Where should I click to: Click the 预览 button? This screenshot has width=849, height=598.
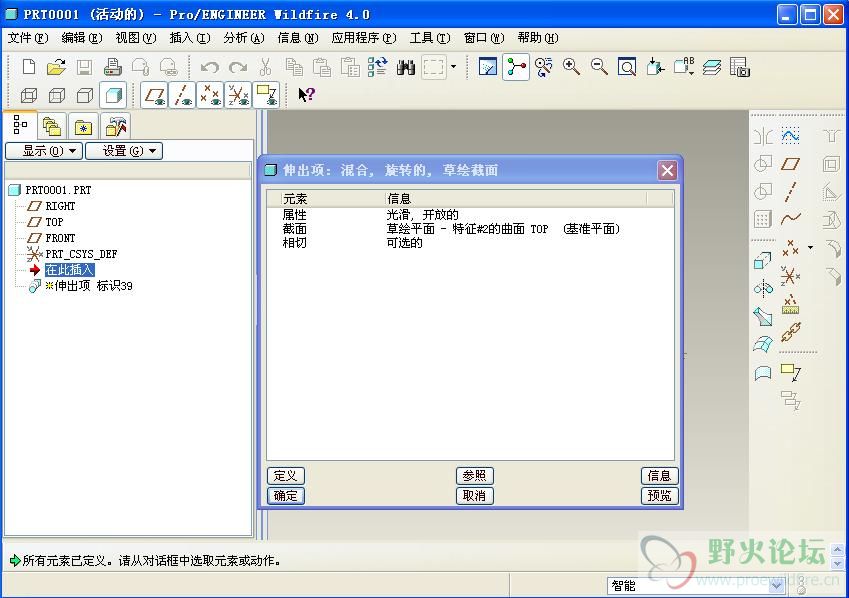[x=659, y=496]
